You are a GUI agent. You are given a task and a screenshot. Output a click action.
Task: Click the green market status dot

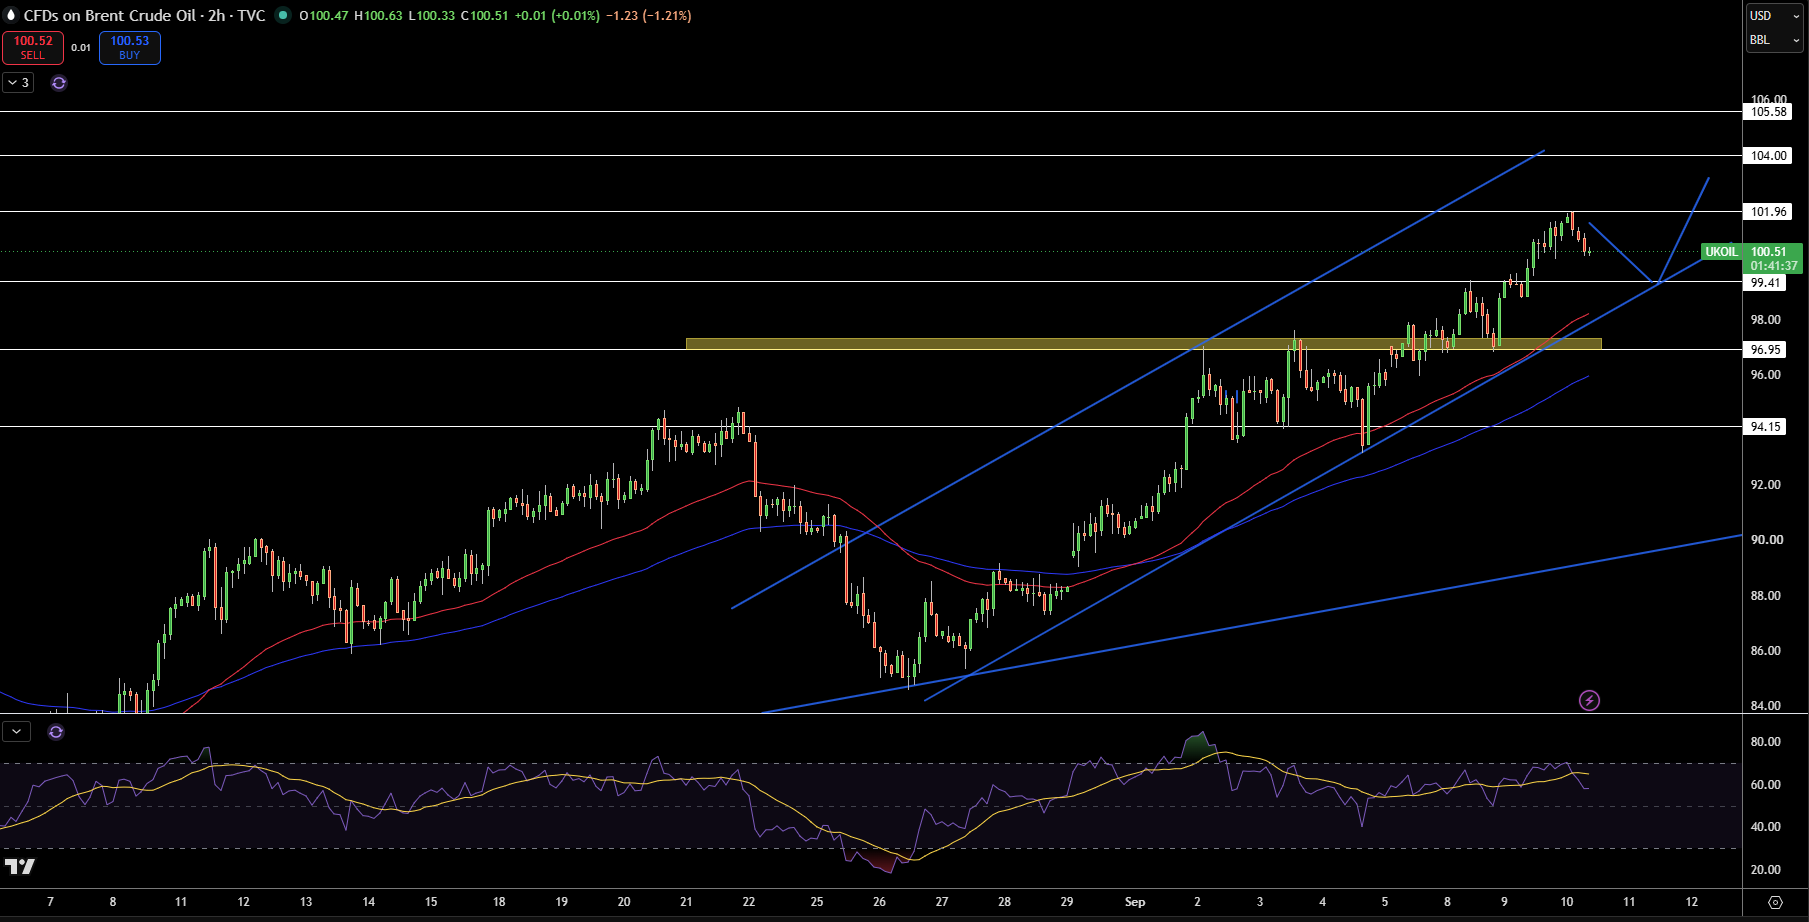coord(283,16)
